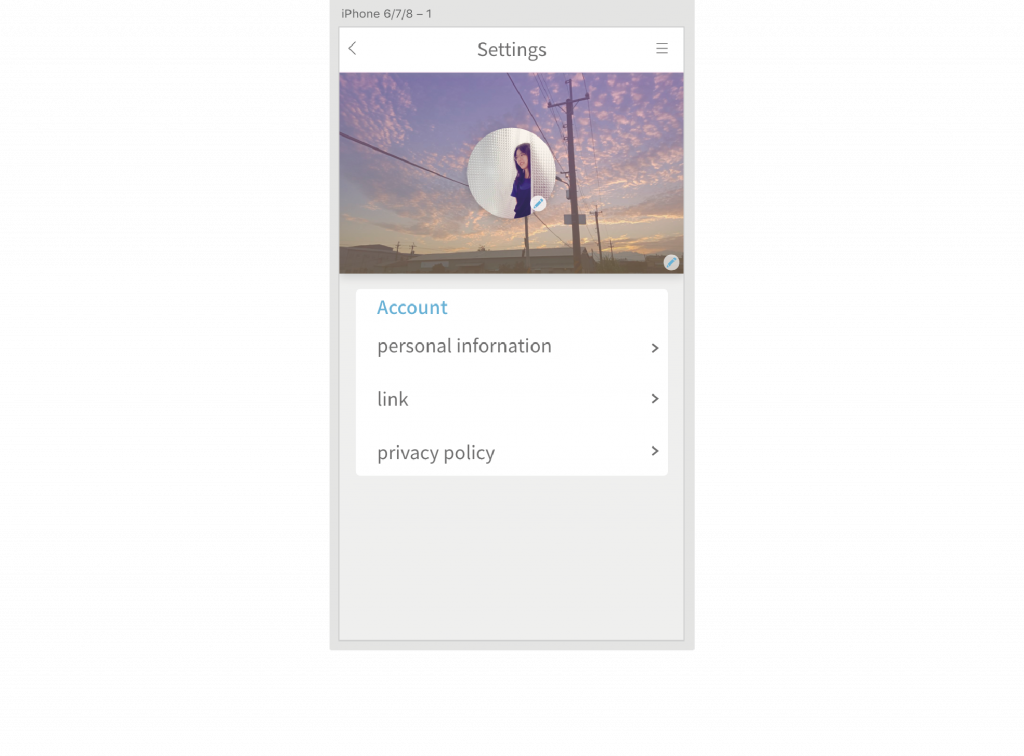Screen dimensions: 1024x756
Task: Select the iPhone 6/7/8 – 1 artboard label
Action: point(386,14)
